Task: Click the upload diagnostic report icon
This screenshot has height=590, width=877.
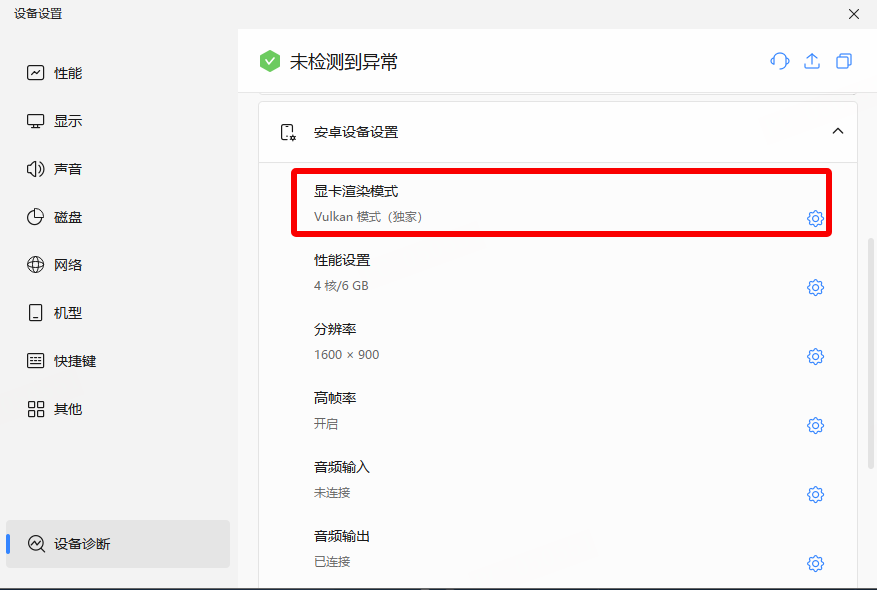Action: pyautogui.click(x=812, y=61)
